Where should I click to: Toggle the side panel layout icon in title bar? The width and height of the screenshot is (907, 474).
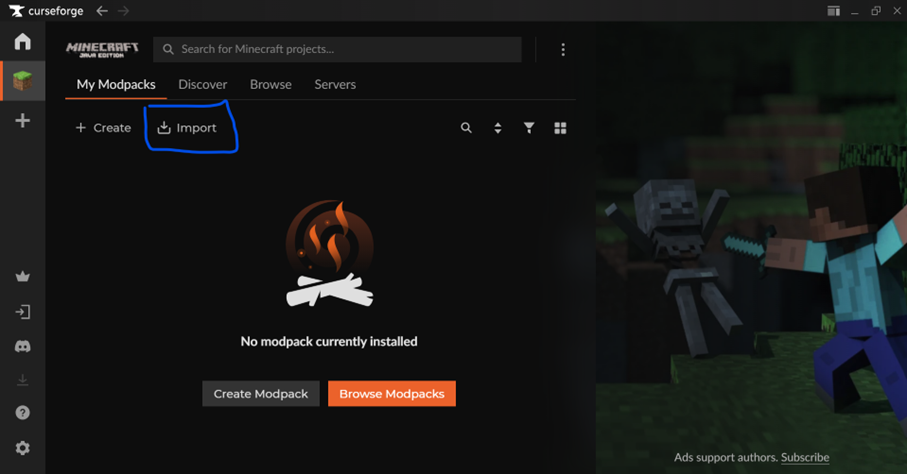pyautogui.click(x=834, y=11)
